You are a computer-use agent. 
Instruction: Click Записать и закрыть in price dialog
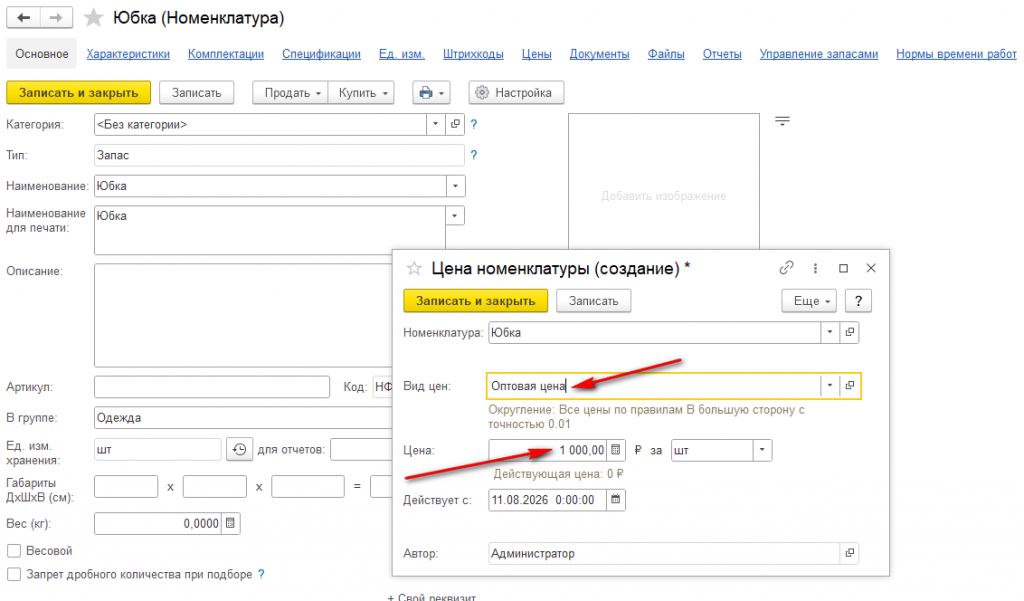click(475, 300)
